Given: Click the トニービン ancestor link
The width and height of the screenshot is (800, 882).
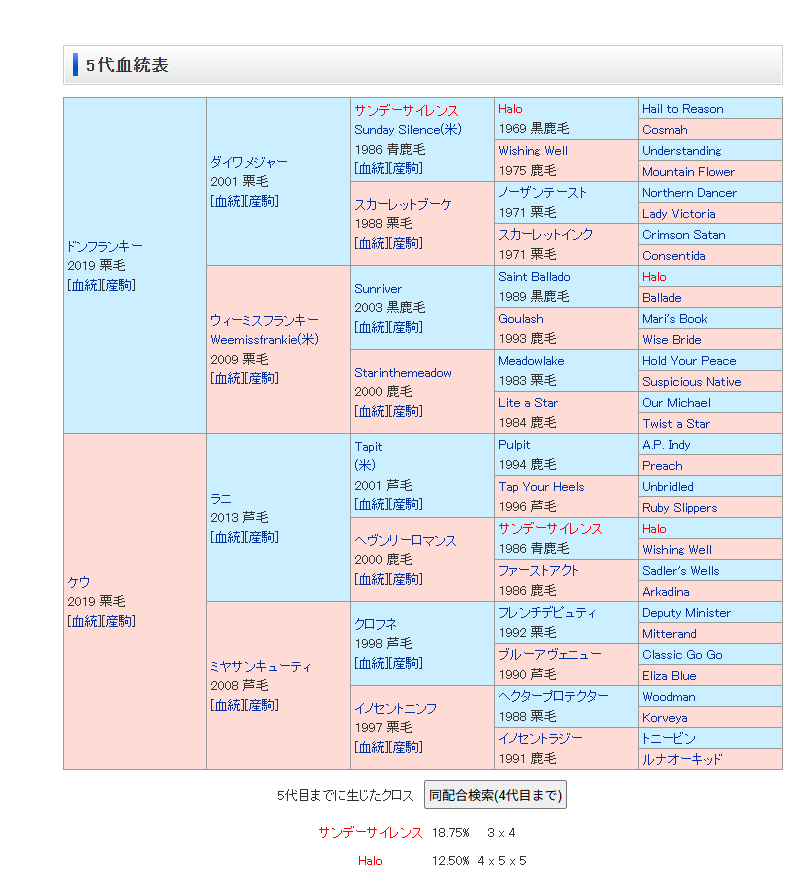Looking at the screenshot, I should 668,739.
